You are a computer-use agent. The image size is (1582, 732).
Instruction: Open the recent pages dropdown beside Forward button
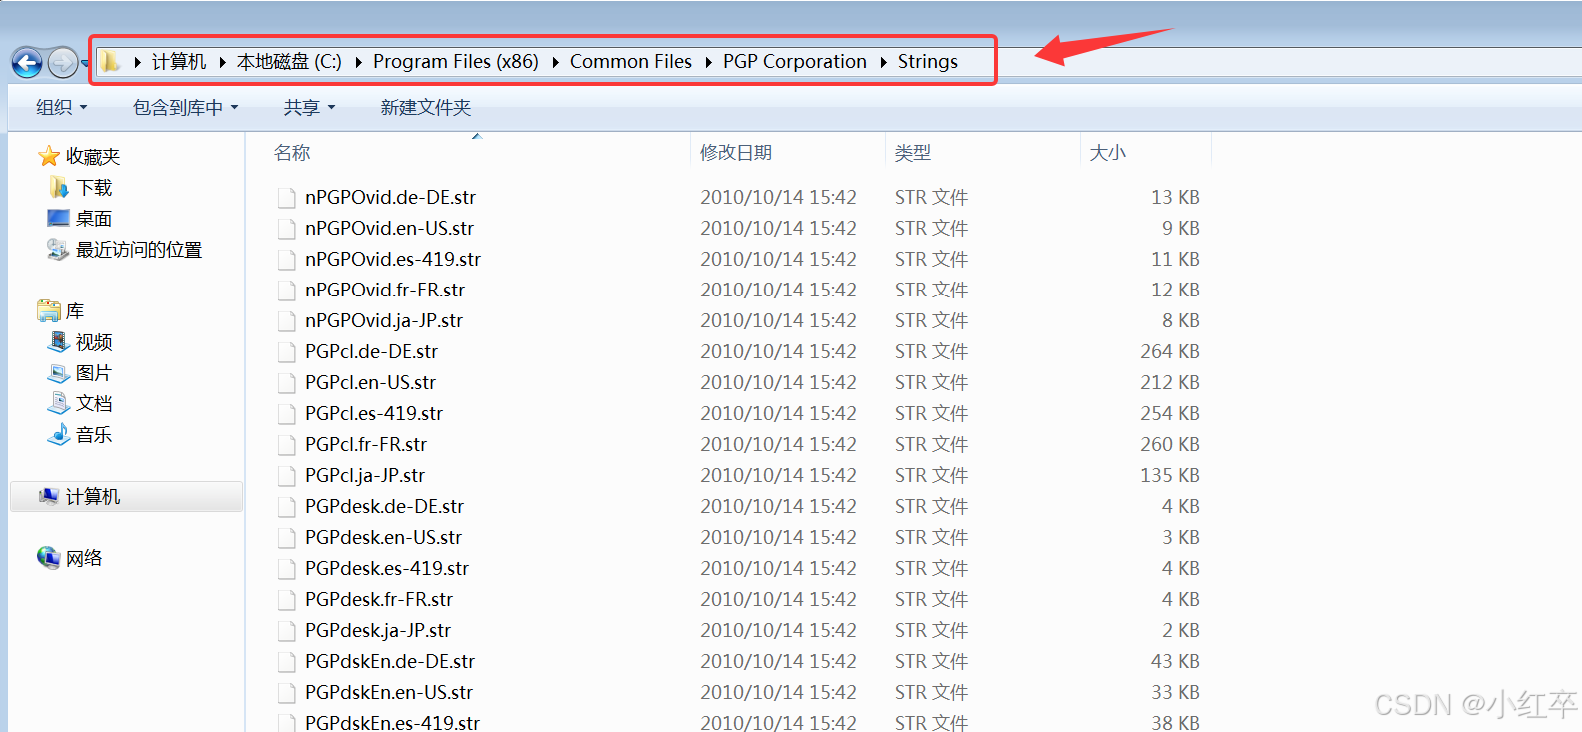point(85,63)
